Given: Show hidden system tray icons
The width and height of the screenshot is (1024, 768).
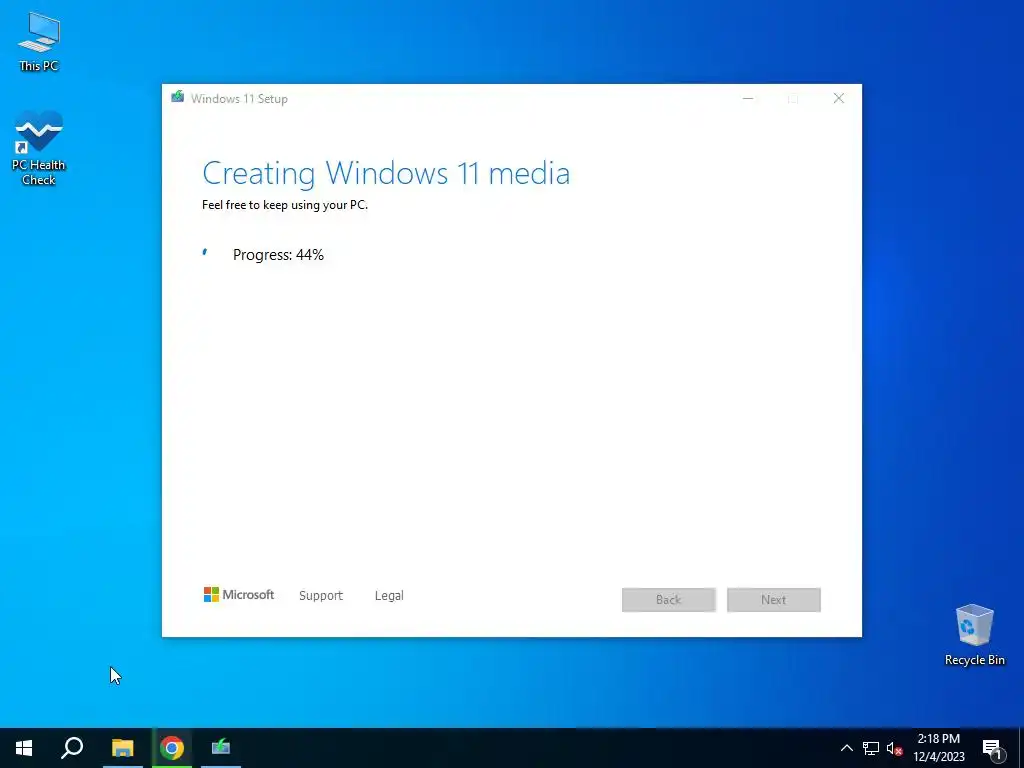Looking at the screenshot, I should [x=846, y=748].
